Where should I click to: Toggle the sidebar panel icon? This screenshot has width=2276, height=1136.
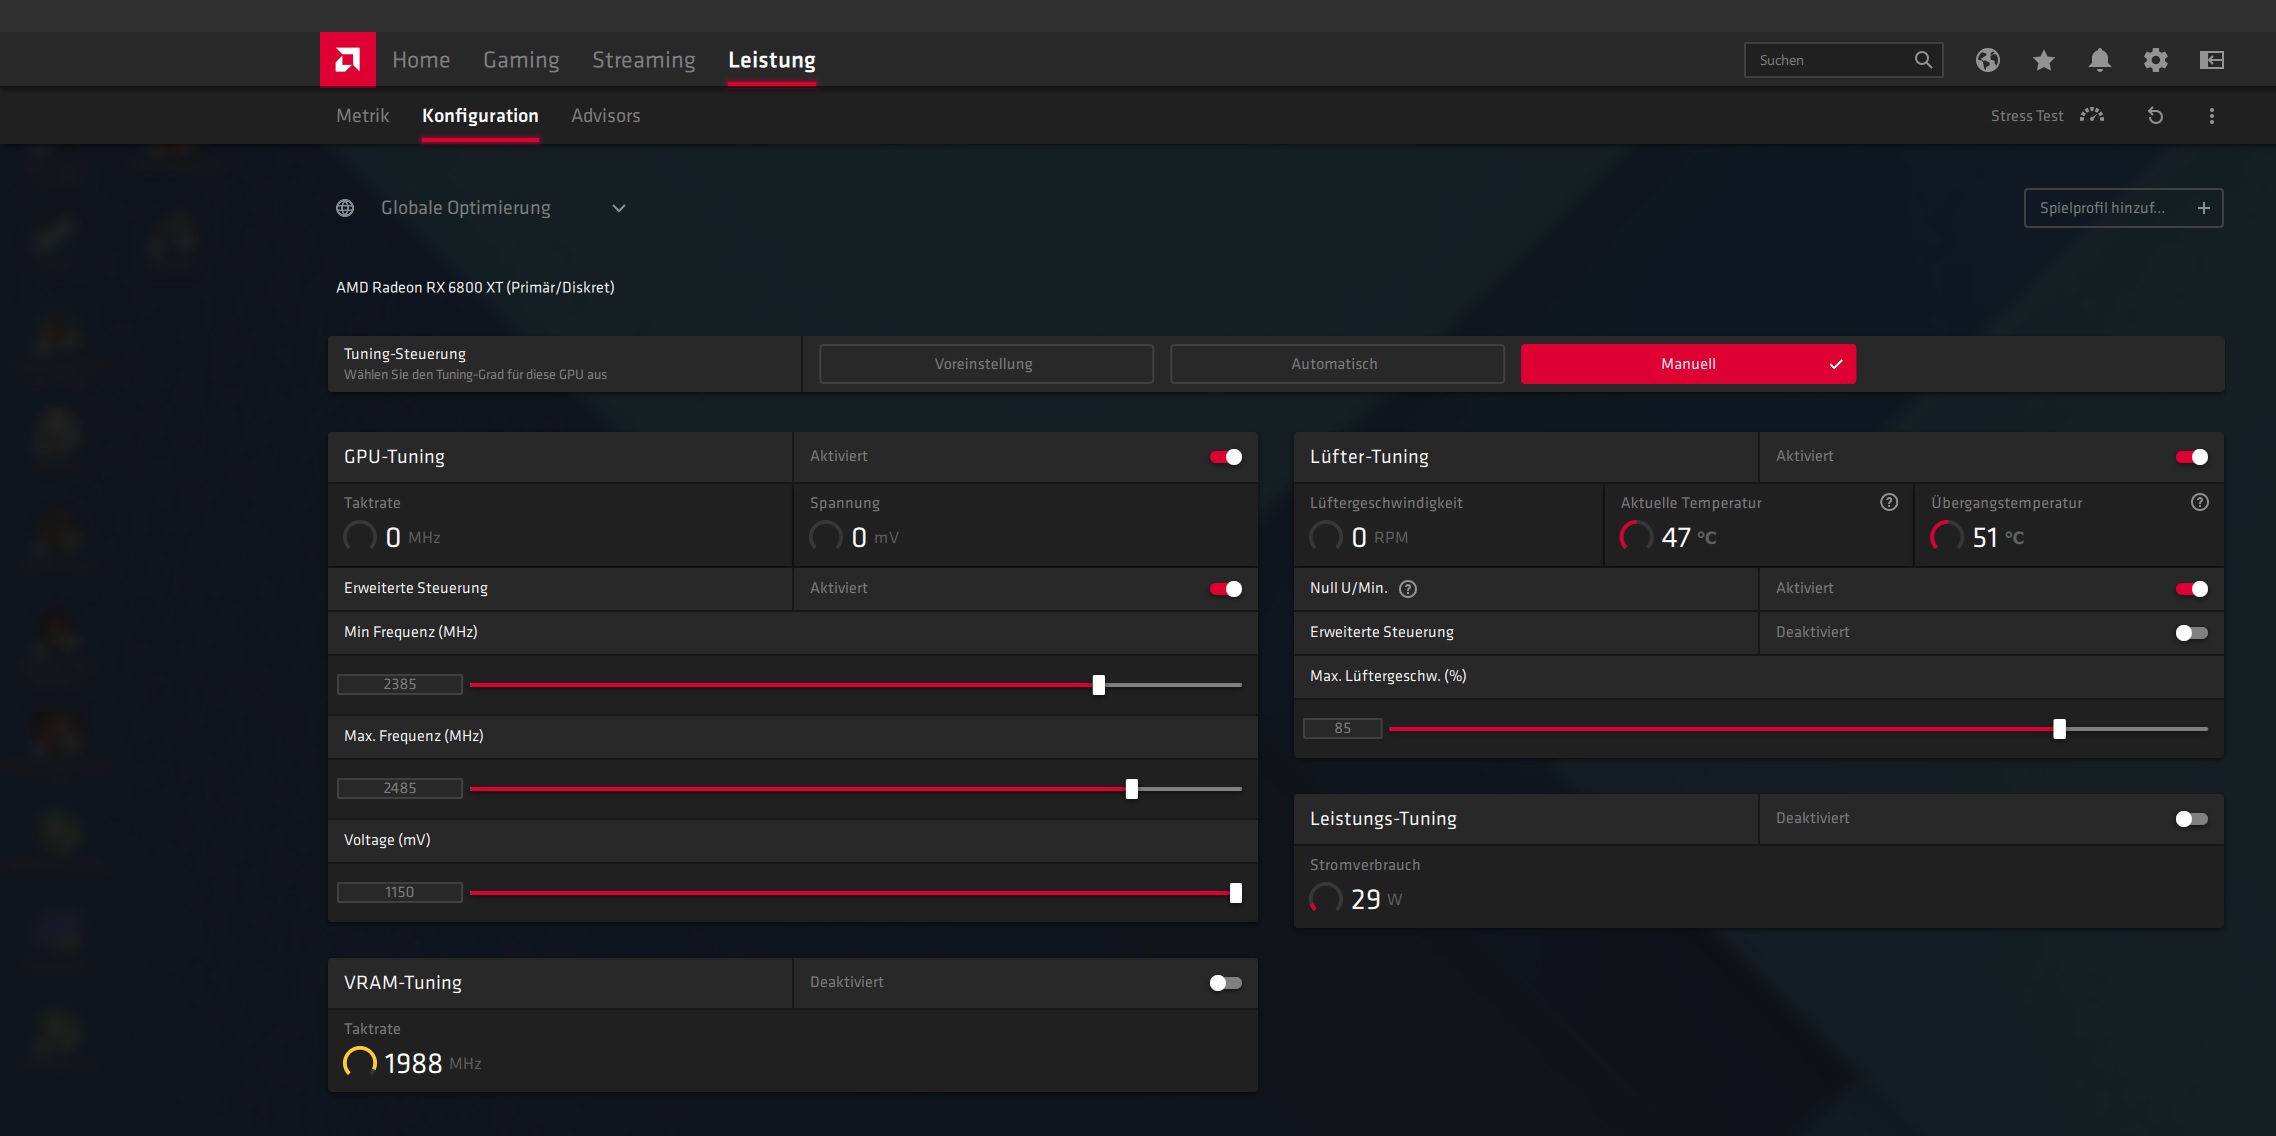click(2211, 60)
